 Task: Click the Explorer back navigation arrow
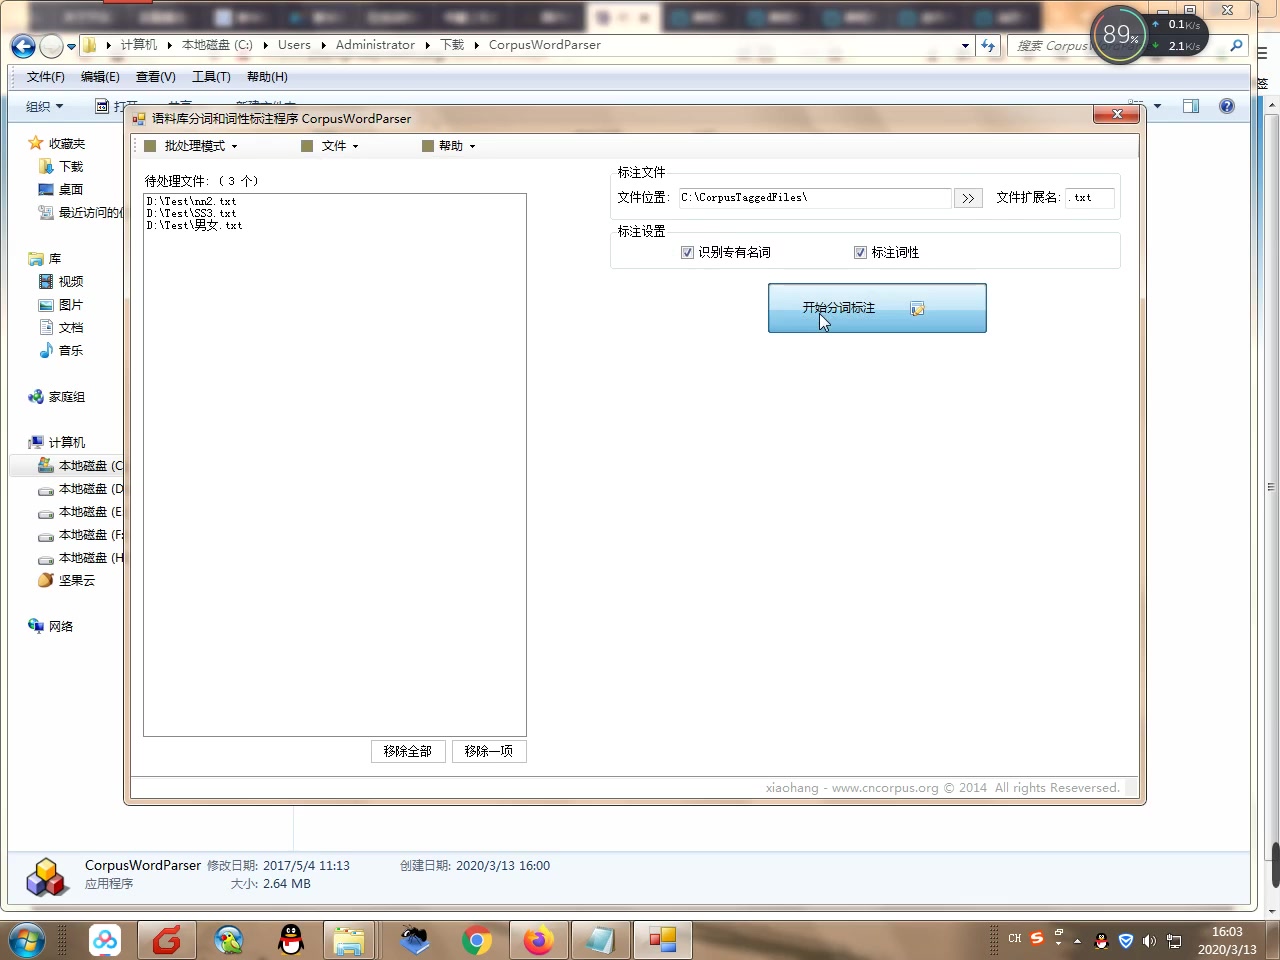(x=23, y=46)
